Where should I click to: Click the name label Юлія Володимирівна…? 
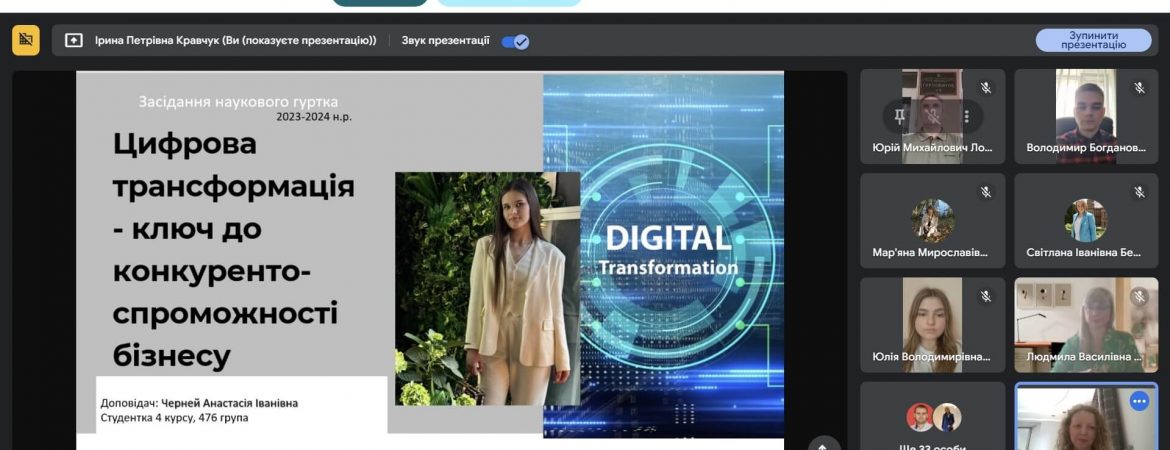[931, 357]
